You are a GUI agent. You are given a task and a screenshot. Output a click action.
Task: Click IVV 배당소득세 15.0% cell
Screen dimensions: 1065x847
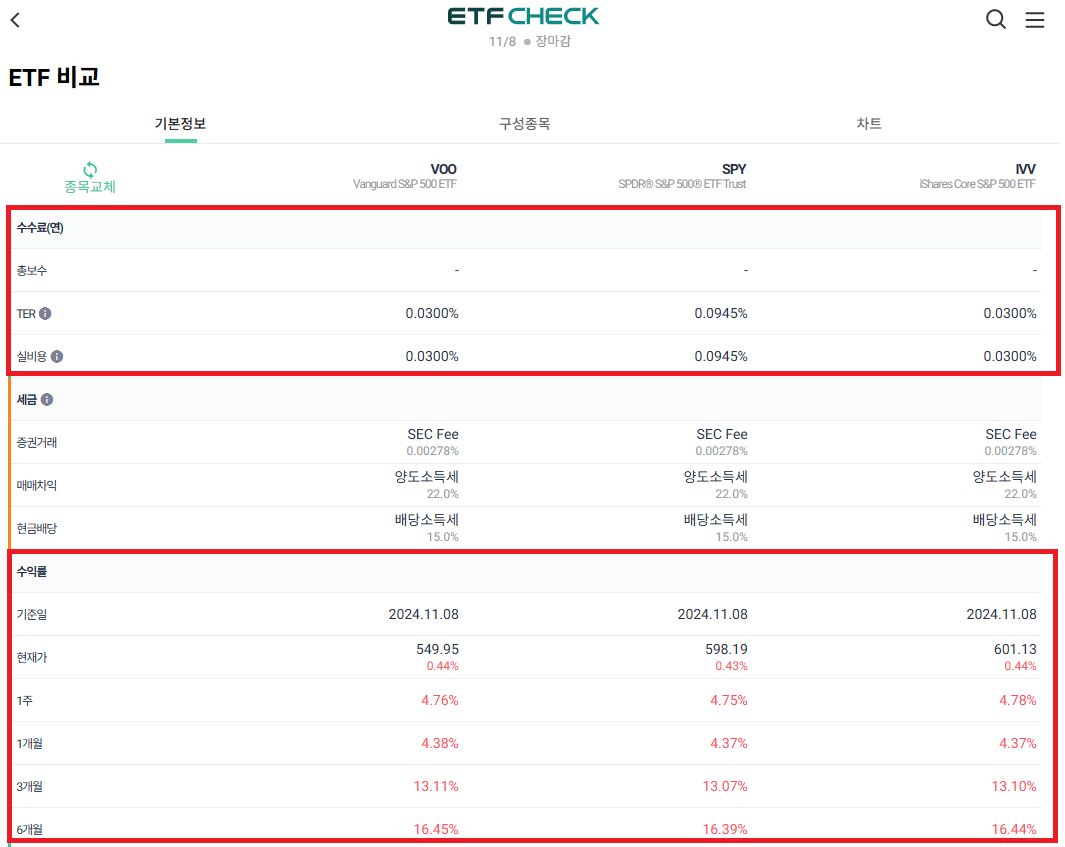coord(1005,527)
